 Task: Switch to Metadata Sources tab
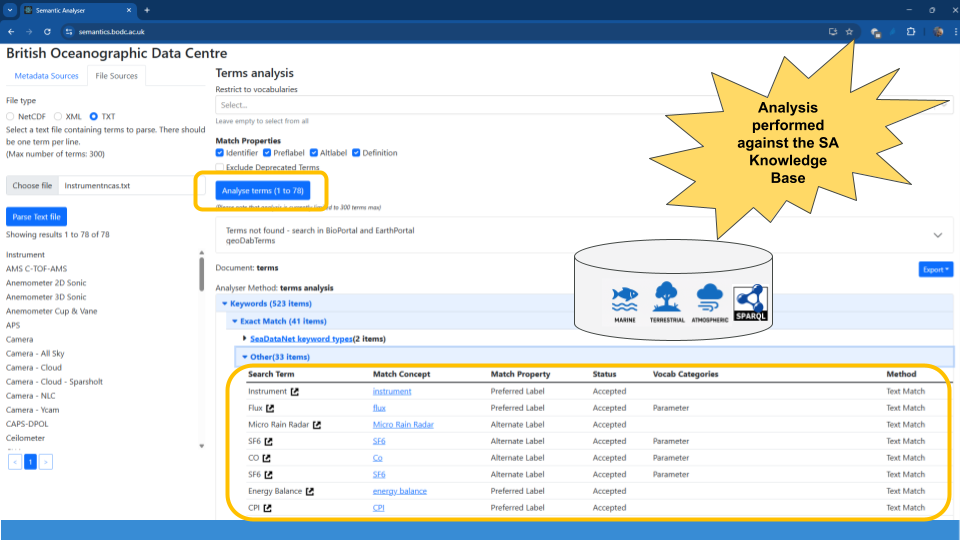click(x=47, y=76)
